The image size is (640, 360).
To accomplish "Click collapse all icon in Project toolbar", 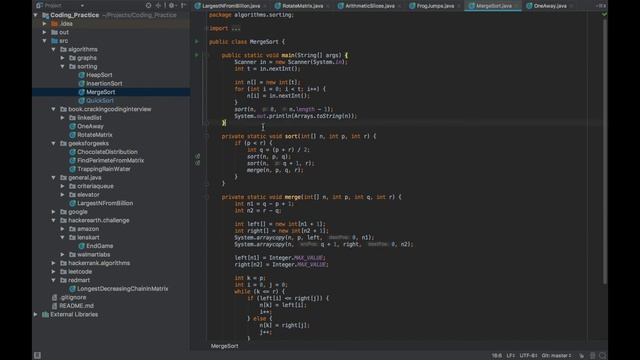I will pos(158,6).
